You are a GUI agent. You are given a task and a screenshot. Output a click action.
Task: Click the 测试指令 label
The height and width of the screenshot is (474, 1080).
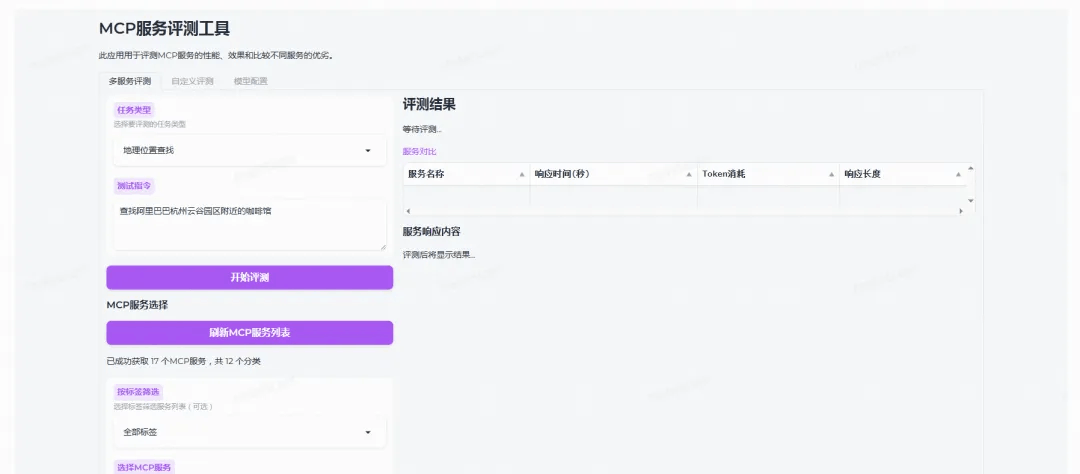coord(134,186)
